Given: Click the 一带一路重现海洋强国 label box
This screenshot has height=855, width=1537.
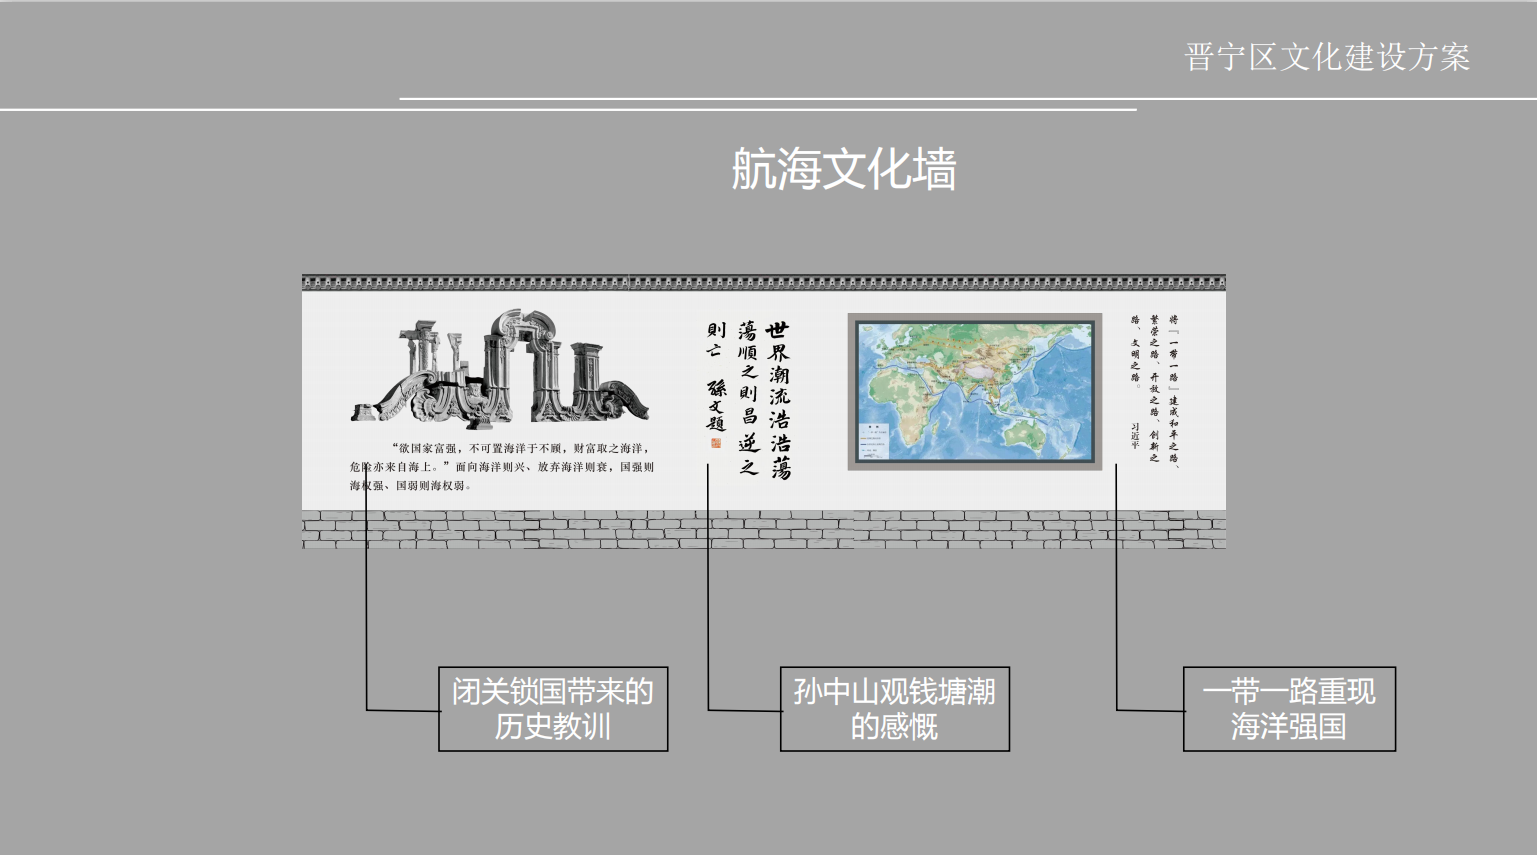Looking at the screenshot, I should pyautogui.click(x=1288, y=709).
